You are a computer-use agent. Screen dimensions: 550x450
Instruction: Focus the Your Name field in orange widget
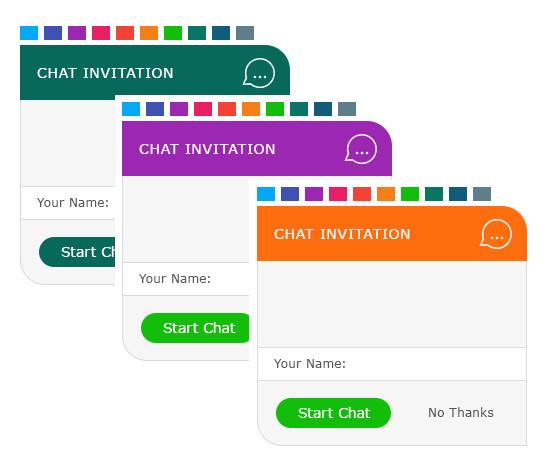click(x=392, y=364)
